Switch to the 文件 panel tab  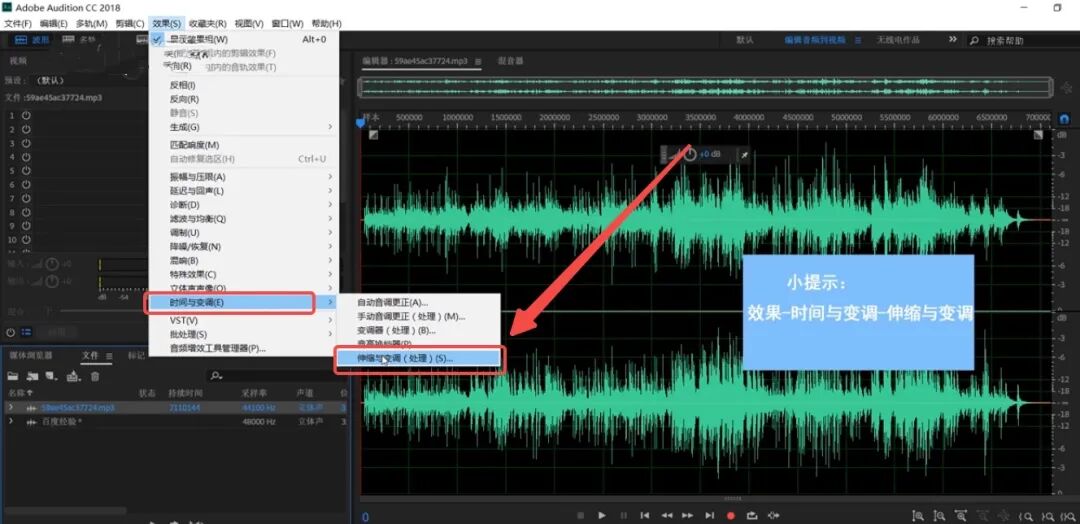pyautogui.click(x=90, y=355)
